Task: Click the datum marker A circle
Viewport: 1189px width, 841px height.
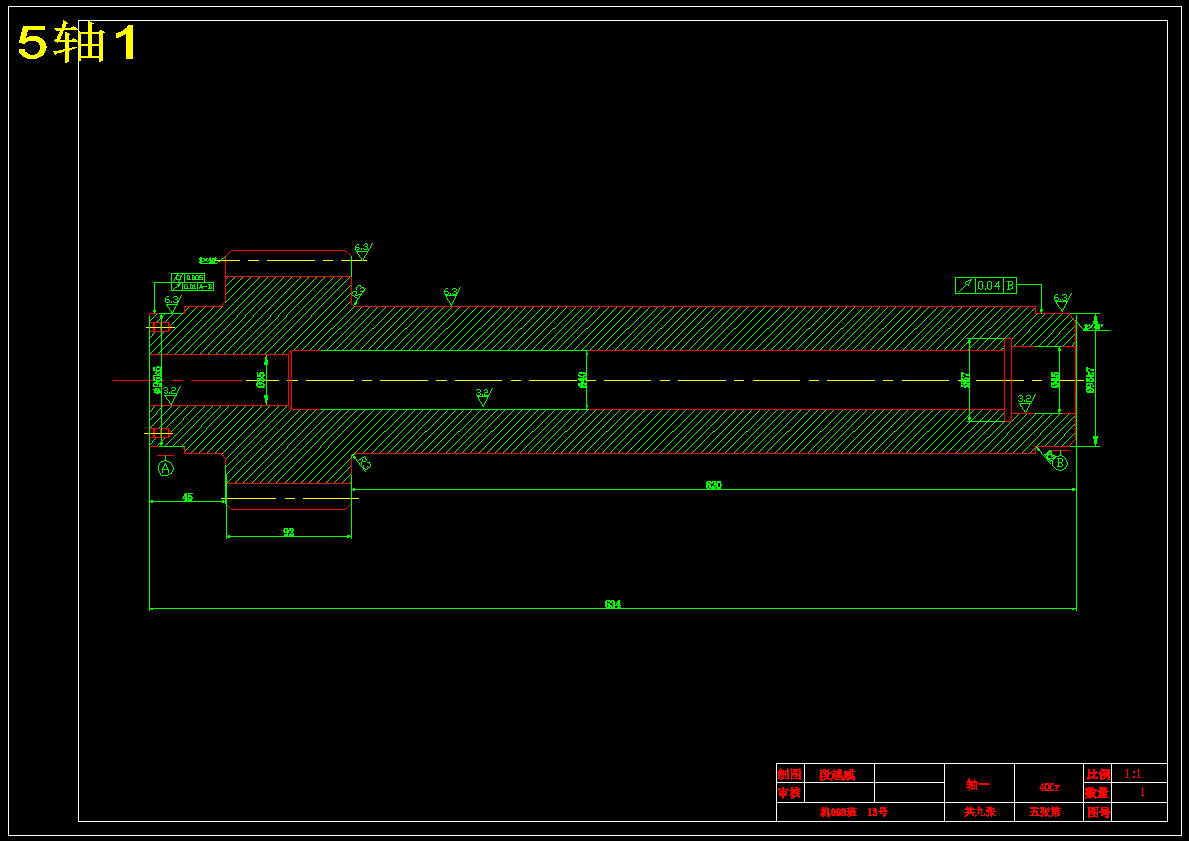Action: pos(165,469)
